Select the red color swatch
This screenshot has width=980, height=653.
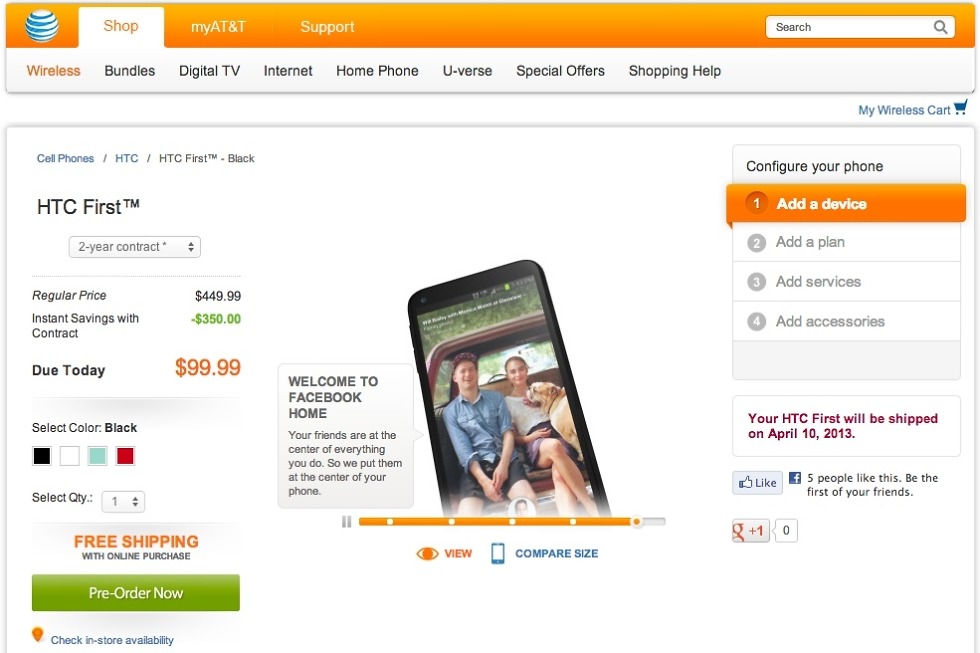[125, 456]
